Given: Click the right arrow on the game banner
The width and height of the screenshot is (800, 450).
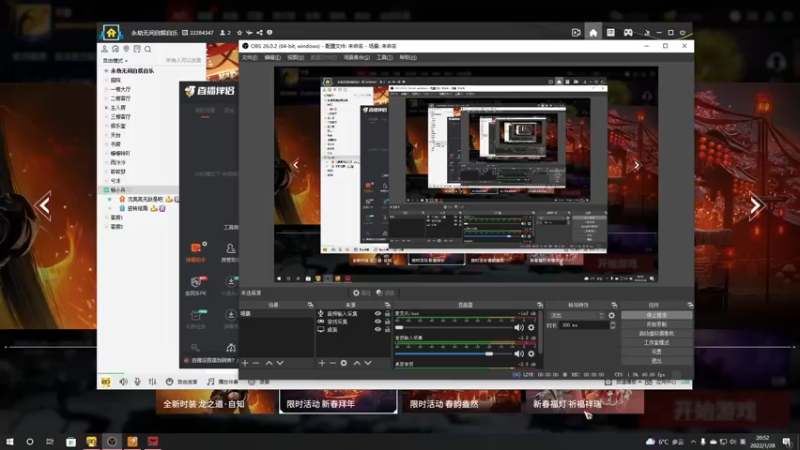Looking at the screenshot, I should pos(756,206).
